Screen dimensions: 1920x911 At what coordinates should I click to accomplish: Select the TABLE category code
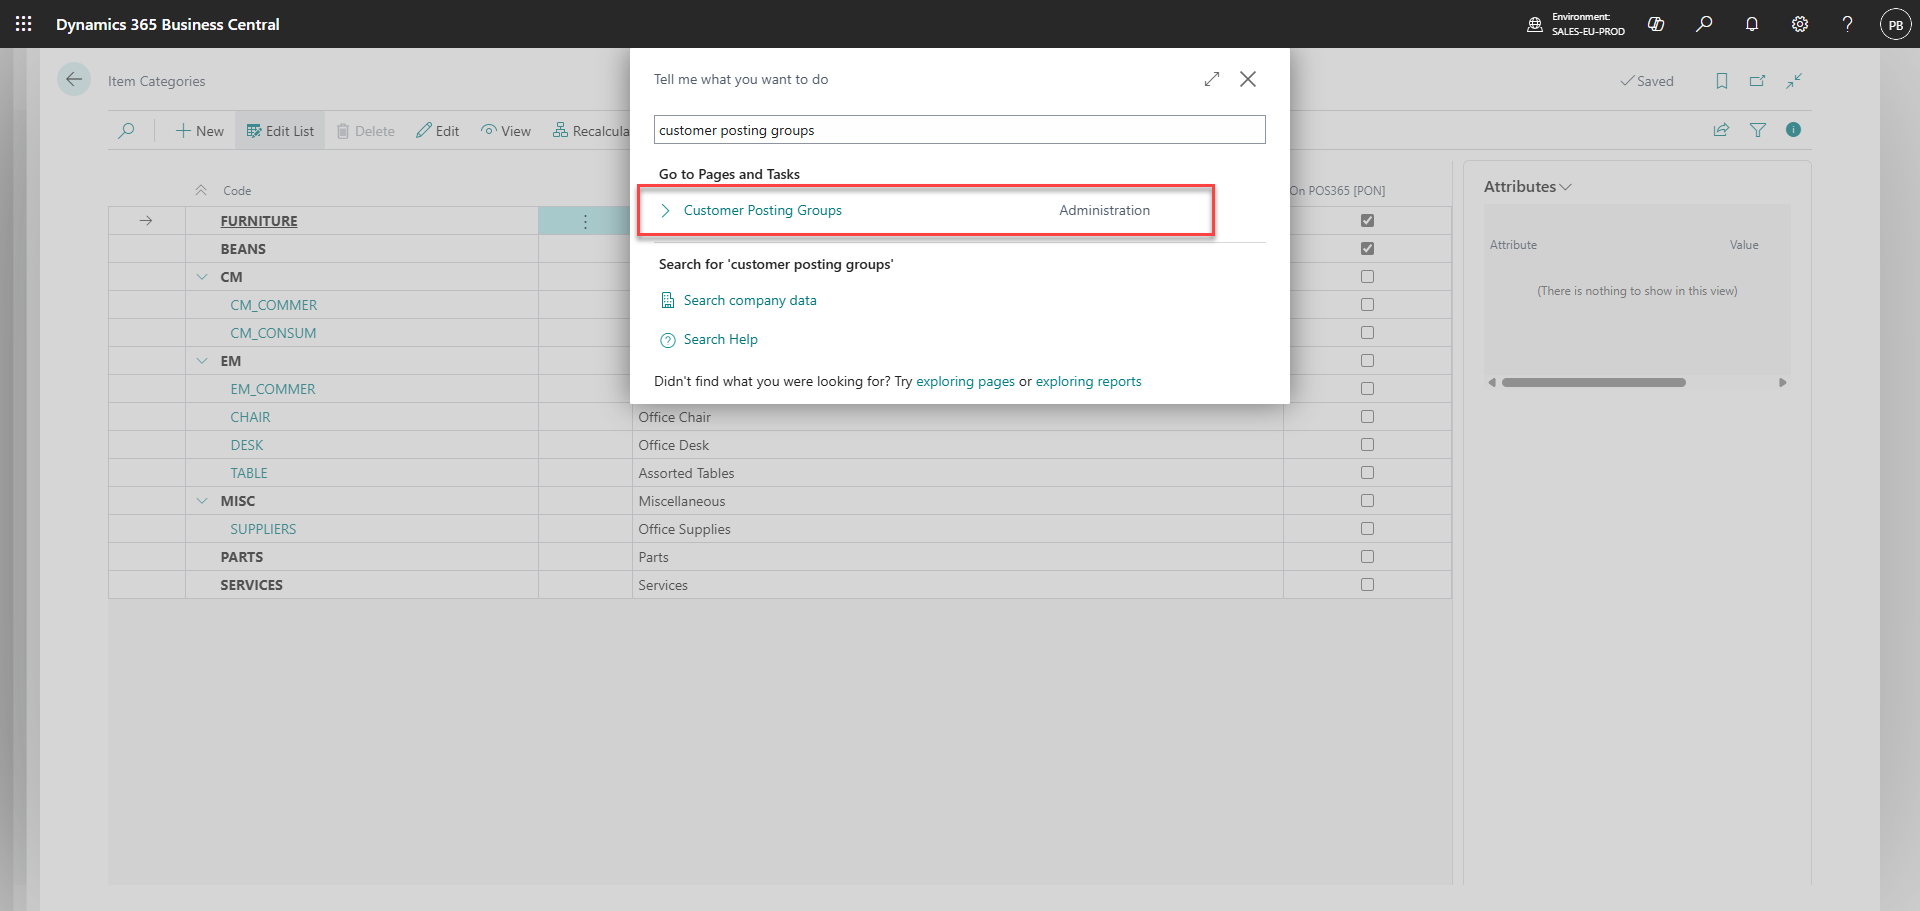(249, 473)
